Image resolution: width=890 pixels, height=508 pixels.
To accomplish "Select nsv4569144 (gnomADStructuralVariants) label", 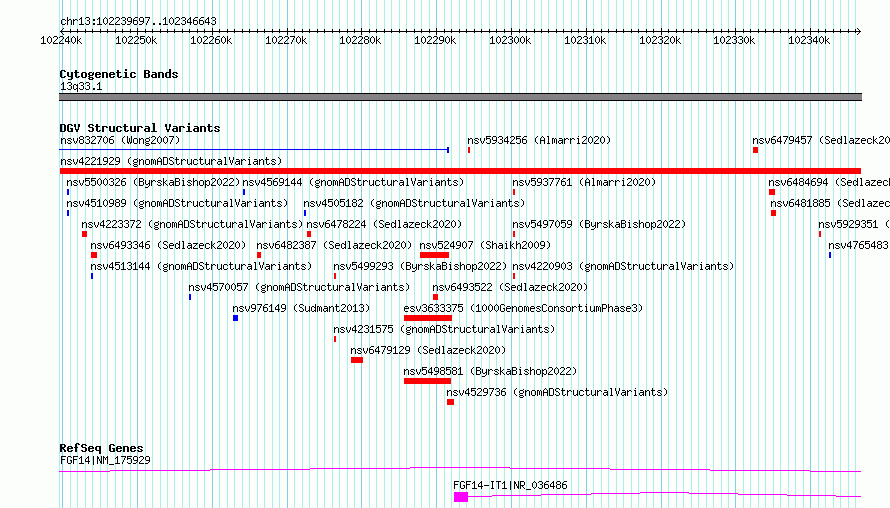I will click(353, 182).
